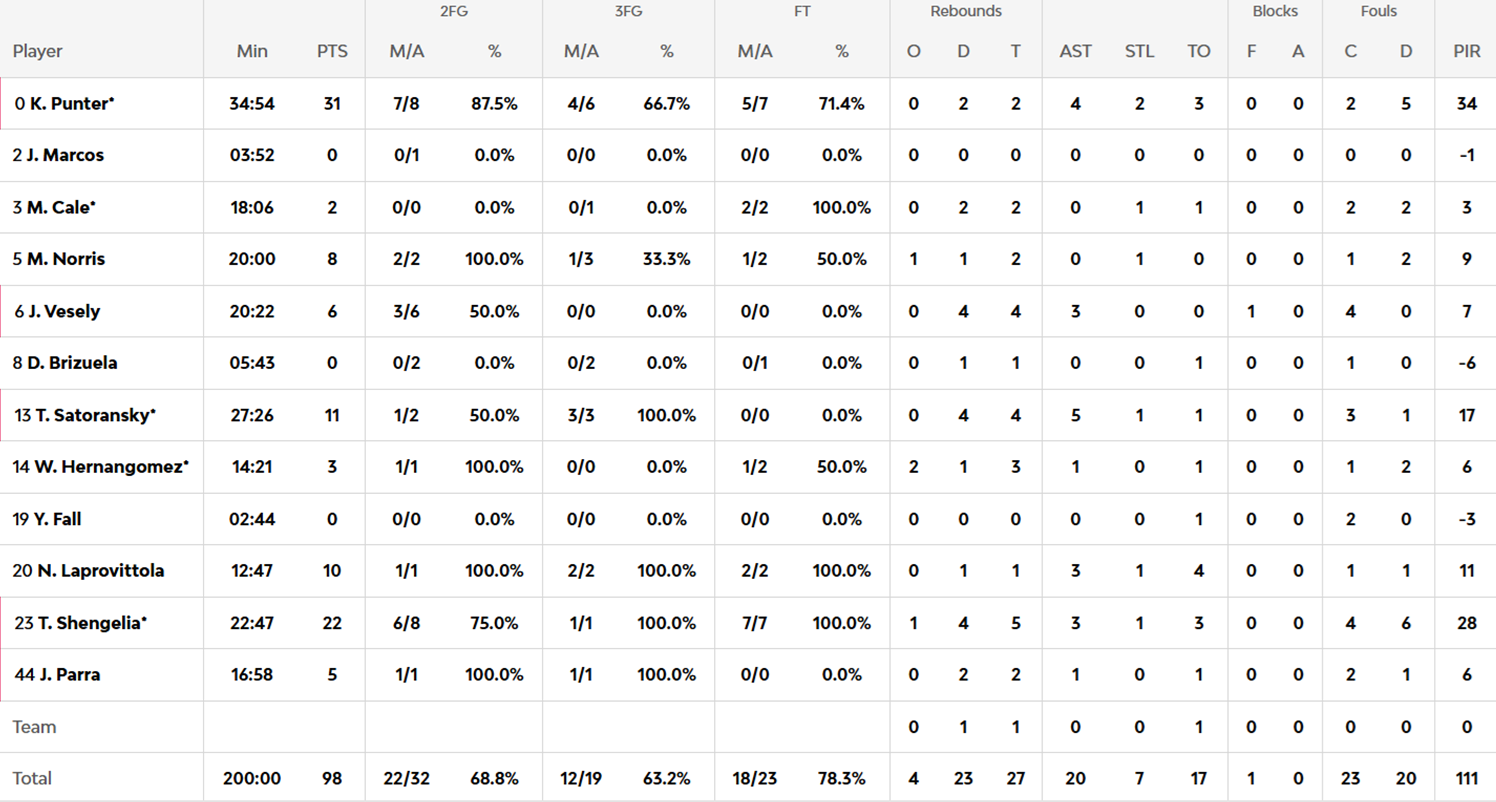Sort table by the PIR header
Viewport: 1496px width, 802px height.
click(1466, 51)
